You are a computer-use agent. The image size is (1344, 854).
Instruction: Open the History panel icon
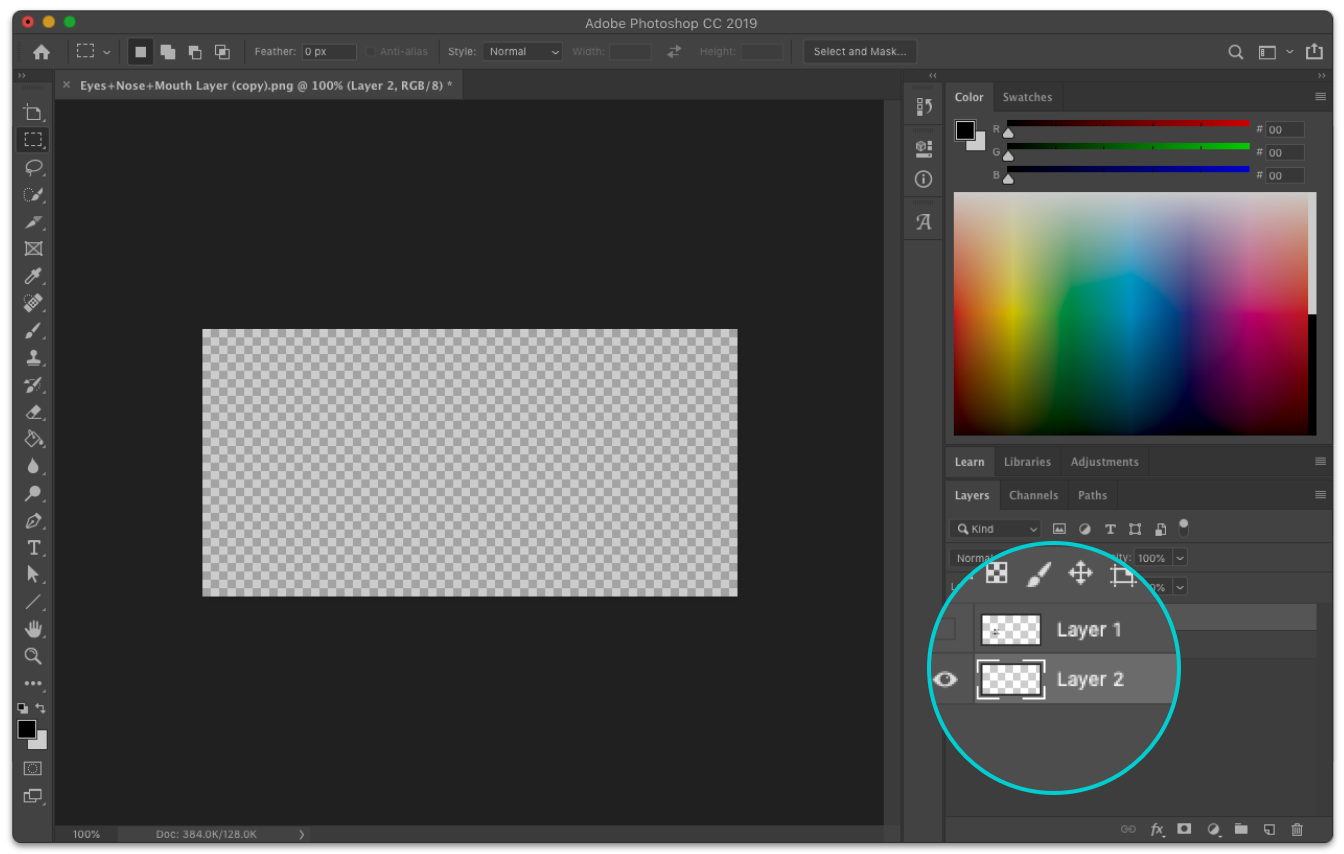(923, 107)
